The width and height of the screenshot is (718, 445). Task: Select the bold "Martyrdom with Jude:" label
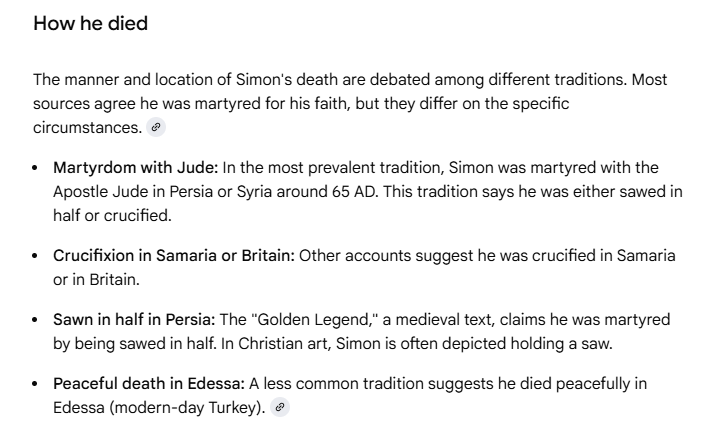(x=136, y=166)
